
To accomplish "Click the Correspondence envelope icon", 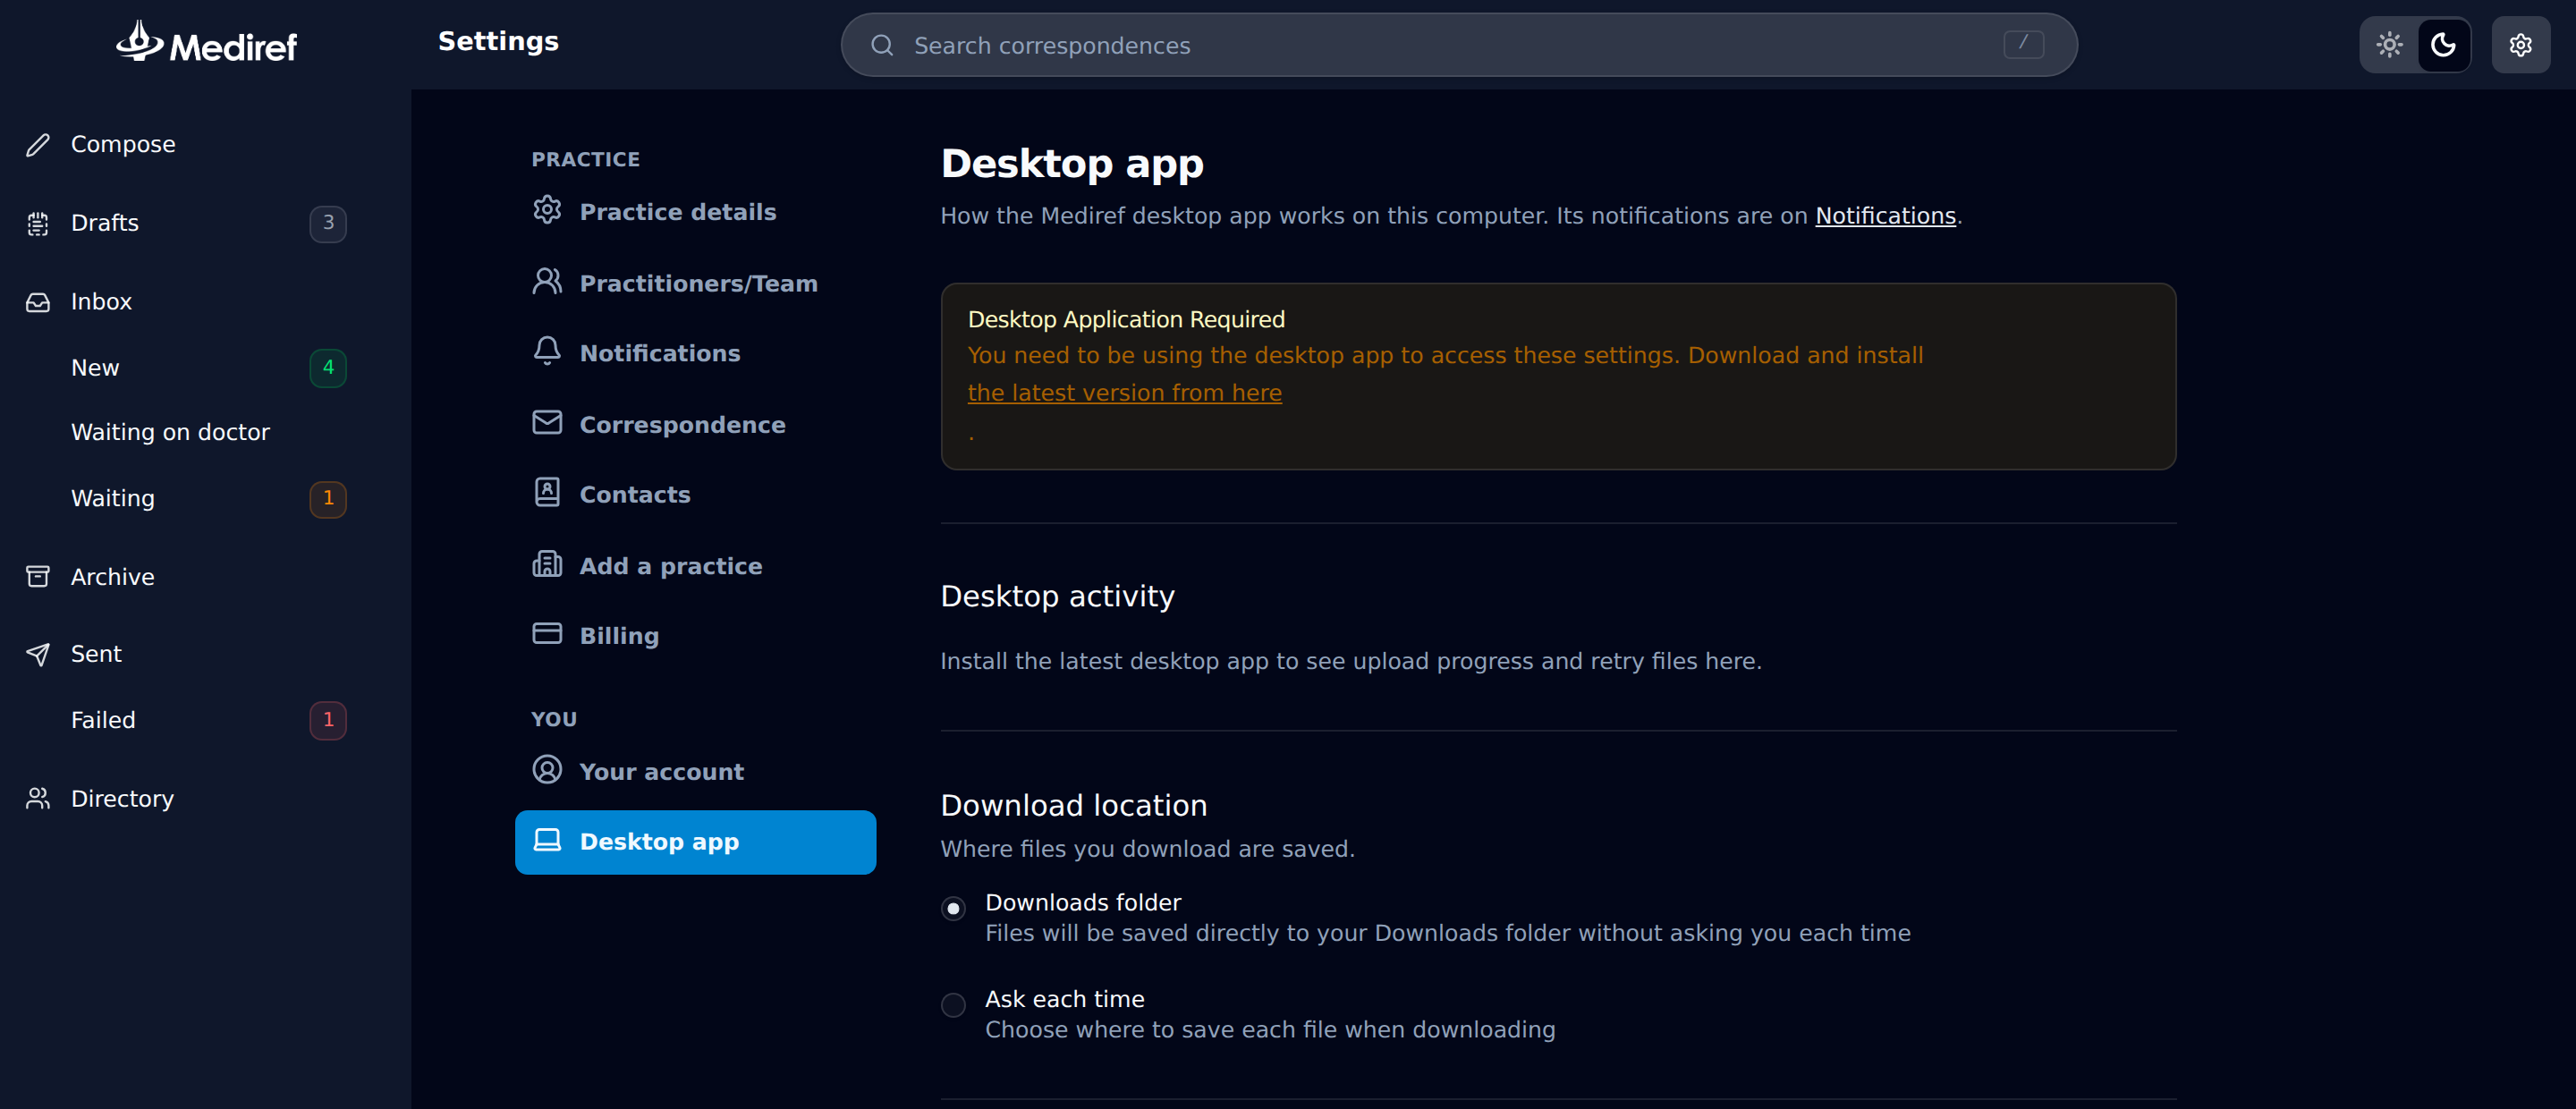I will pos(547,422).
